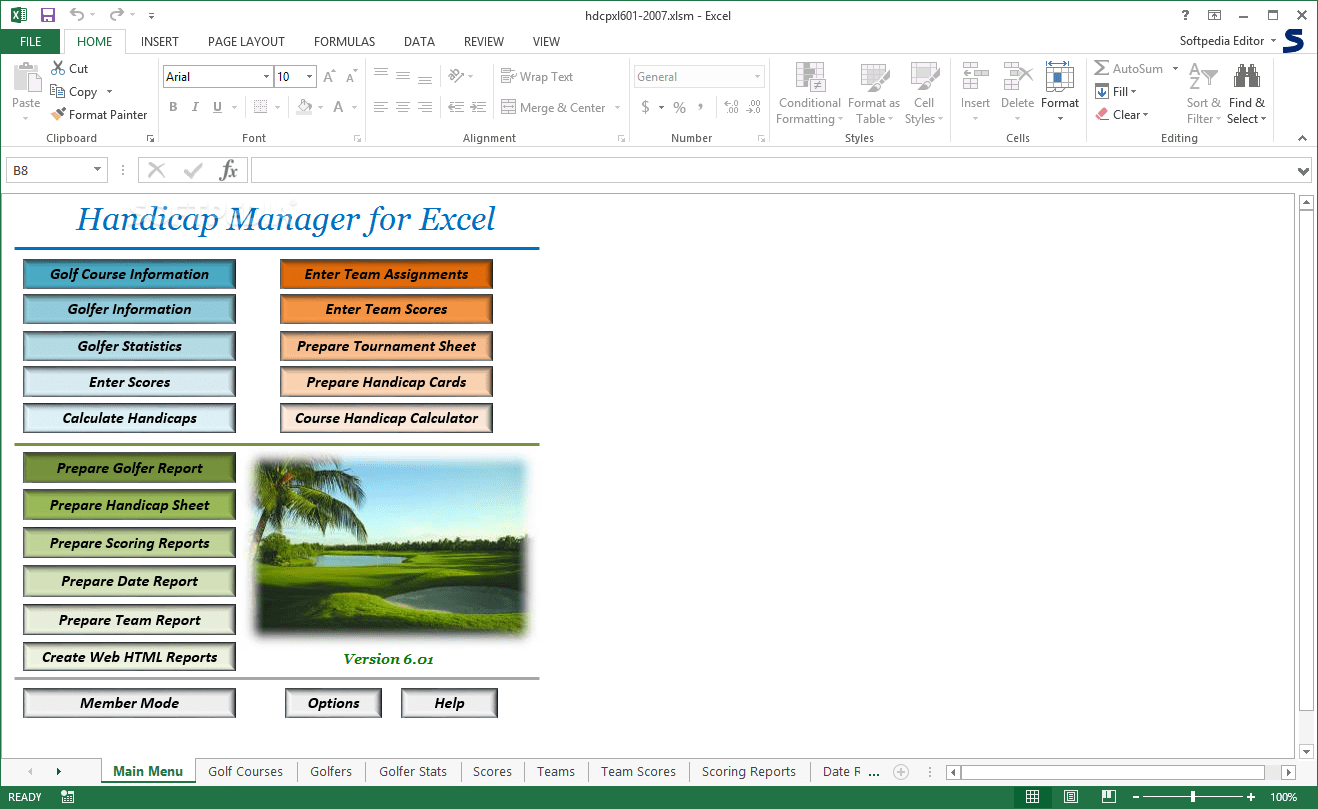Click the Undo arrow icon
The image size is (1318, 809).
tap(78, 15)
